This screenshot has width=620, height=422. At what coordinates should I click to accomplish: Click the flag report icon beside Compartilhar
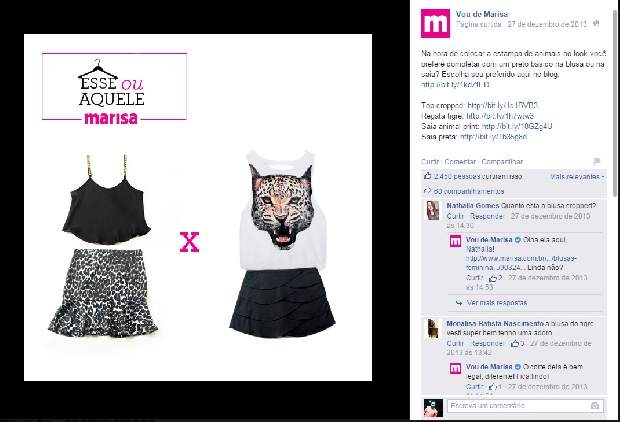coord(597,161)
